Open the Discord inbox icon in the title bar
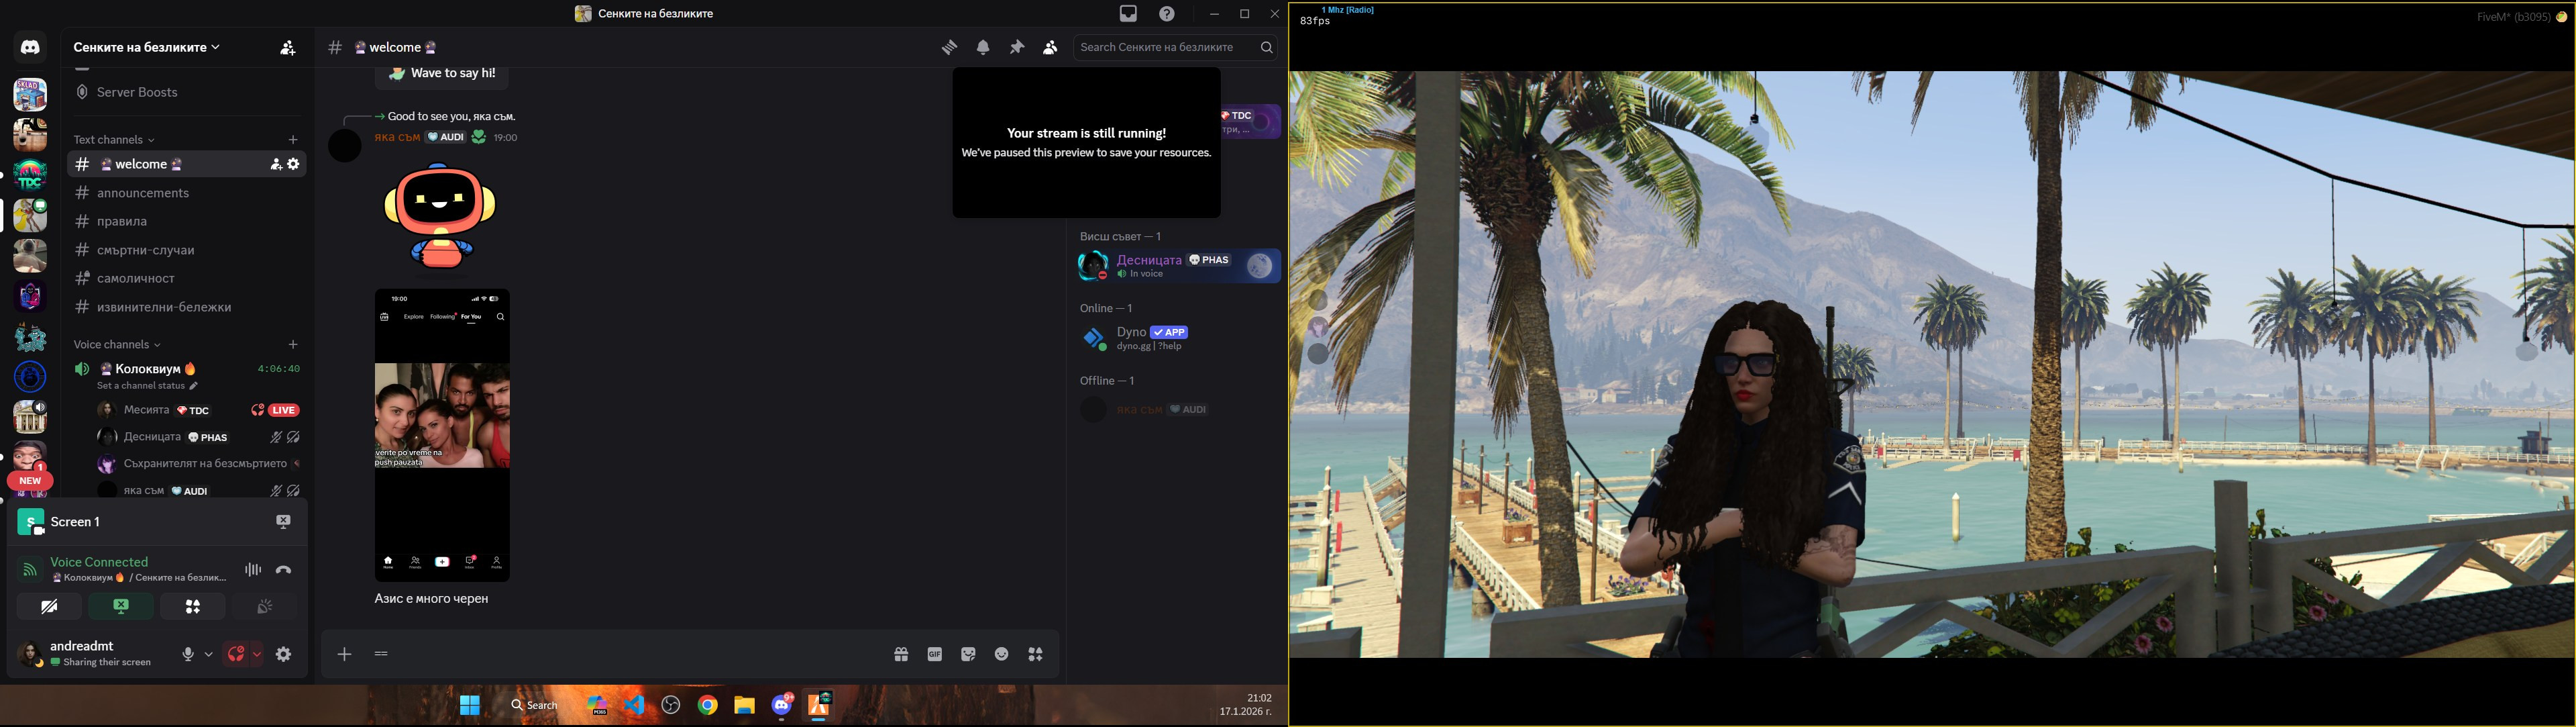Image resolution: width=2576 pixels, height=727 pixels. [1128, 14]
